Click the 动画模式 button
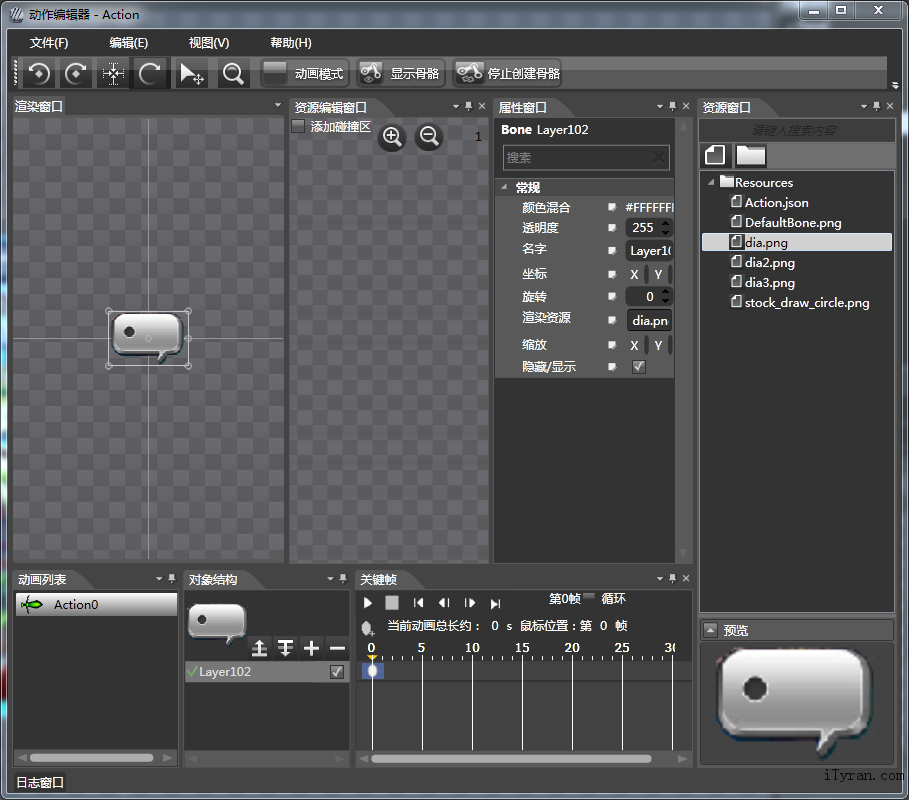The height and width of the screenshot is (800, 909). click(304, 73)
